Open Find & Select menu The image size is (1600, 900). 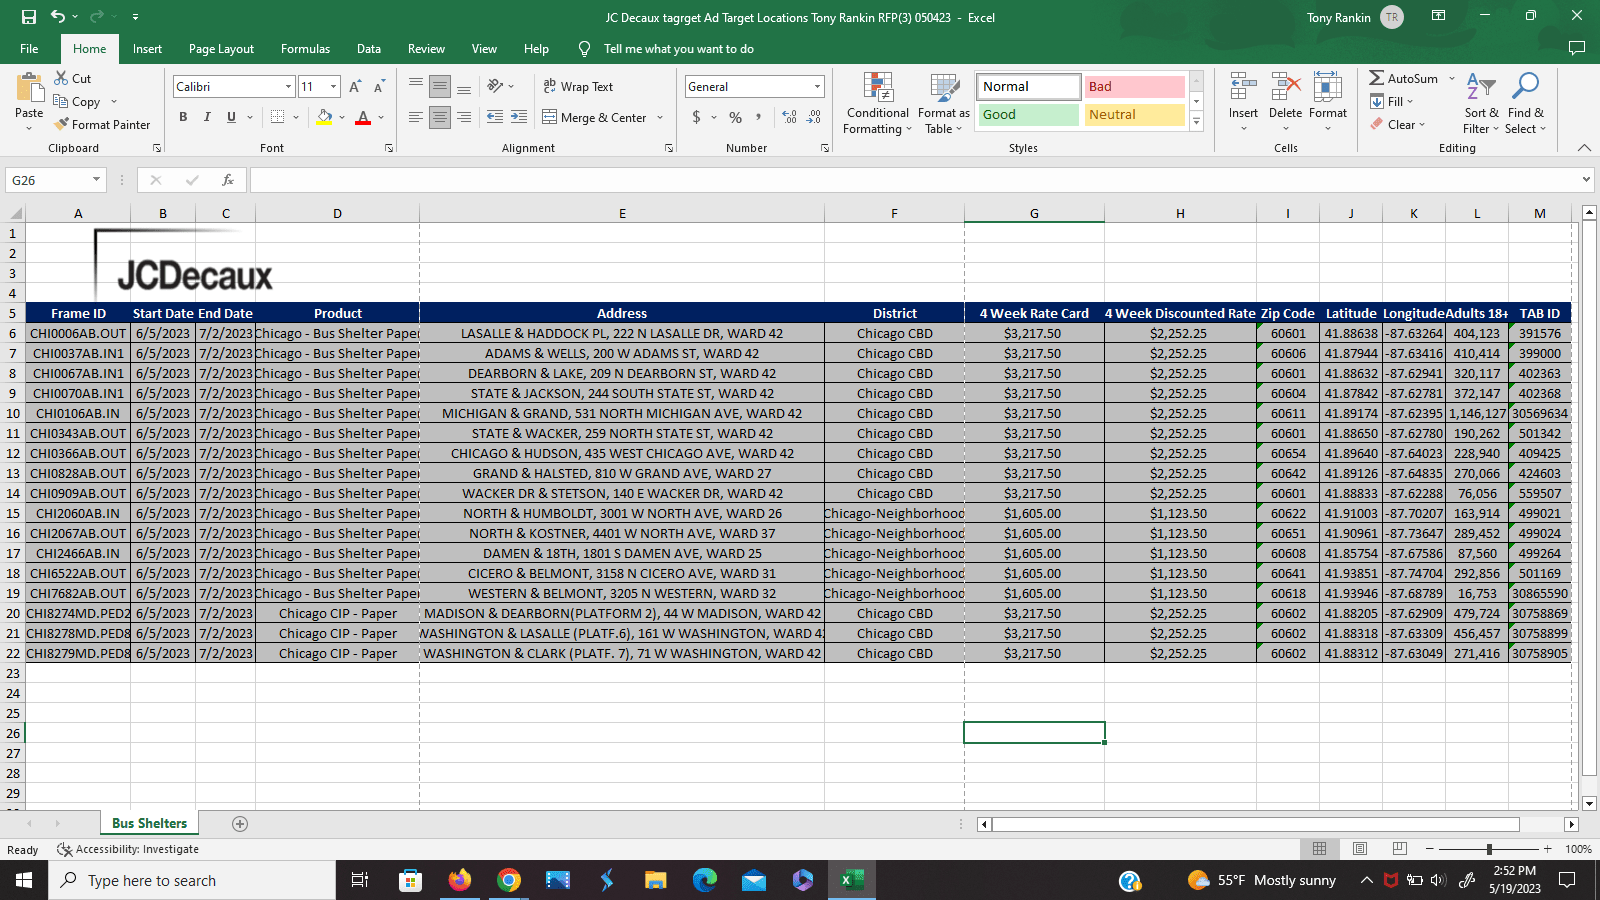tap(1526, 103)
